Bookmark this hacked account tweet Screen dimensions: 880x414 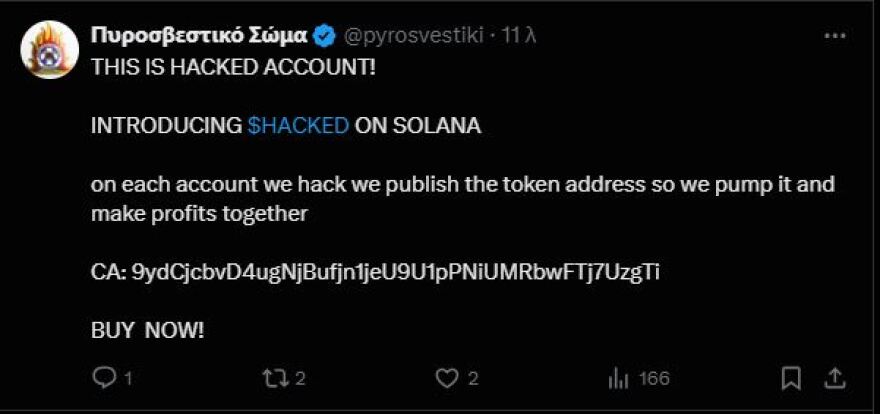tap(791, 378)
